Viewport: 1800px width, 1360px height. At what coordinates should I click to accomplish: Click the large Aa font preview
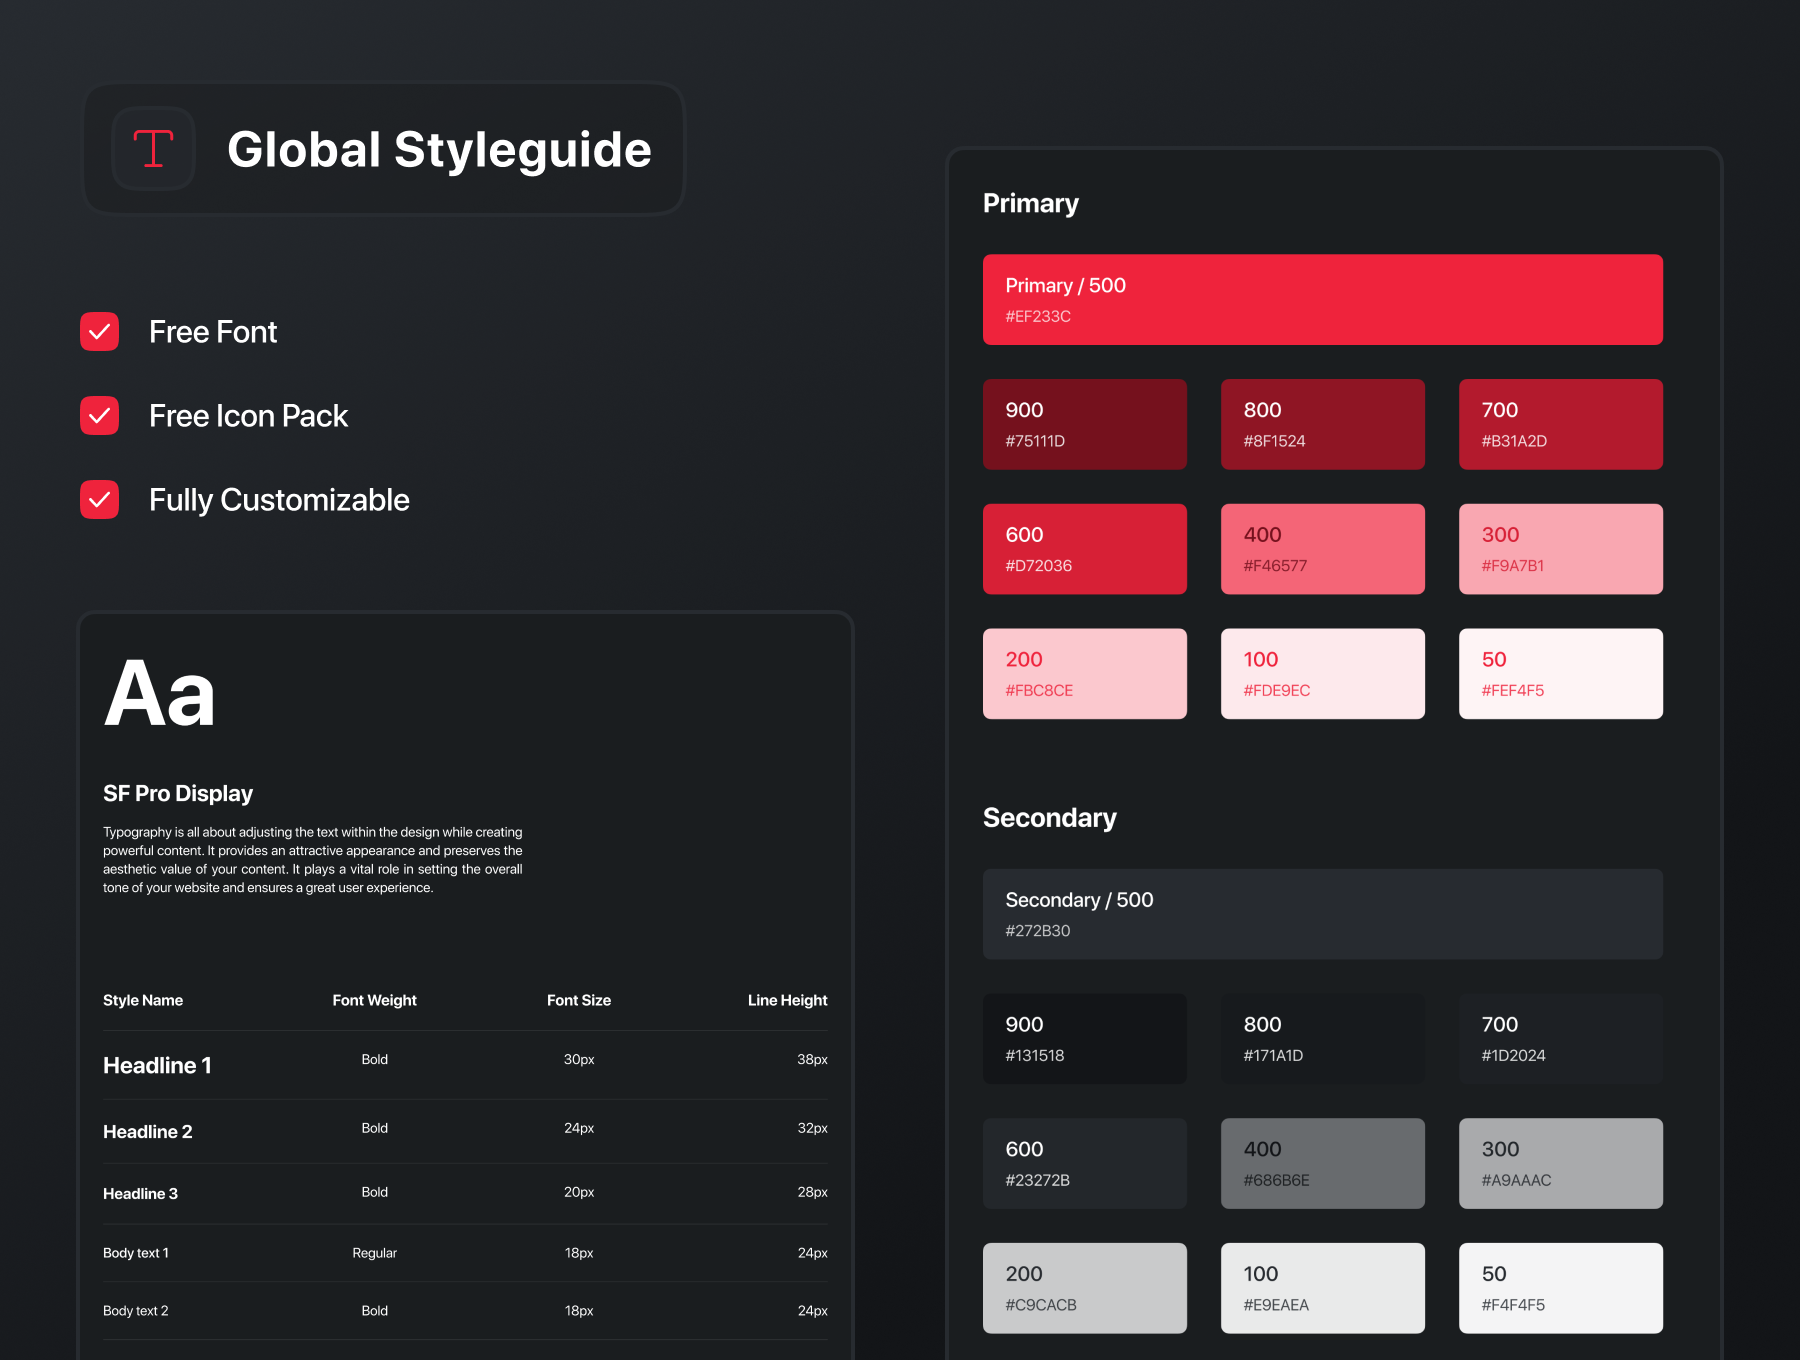160,694
